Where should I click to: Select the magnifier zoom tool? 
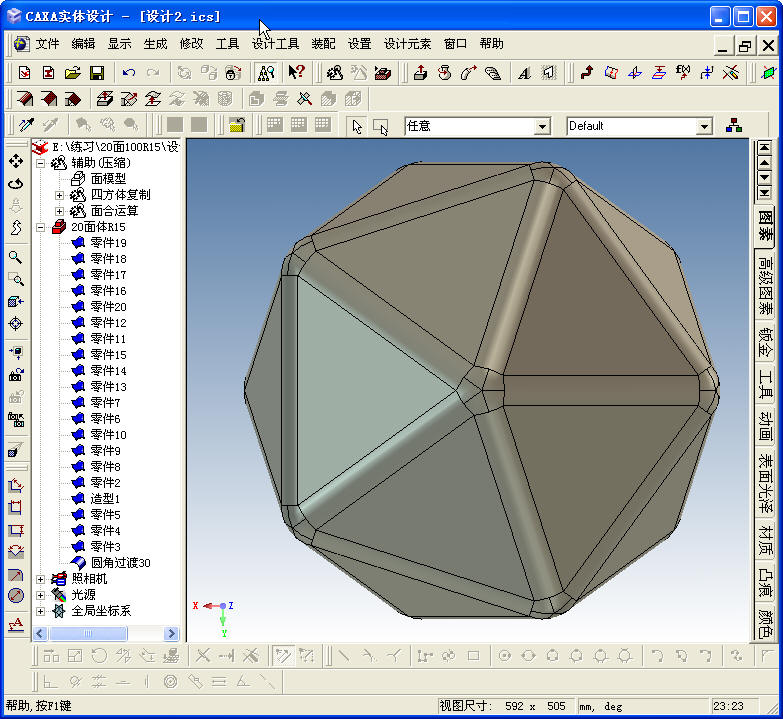15,257
